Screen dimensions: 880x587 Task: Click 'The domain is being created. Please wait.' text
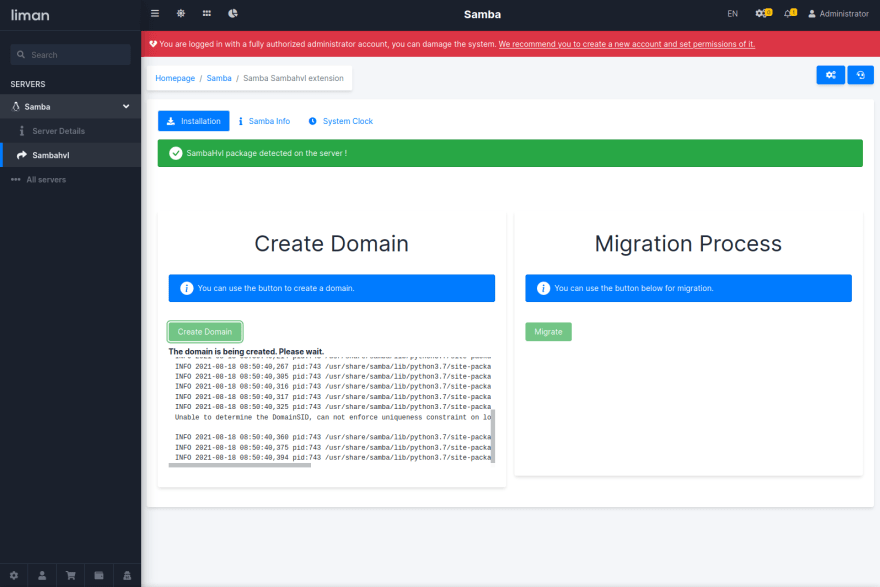(246, 352)
